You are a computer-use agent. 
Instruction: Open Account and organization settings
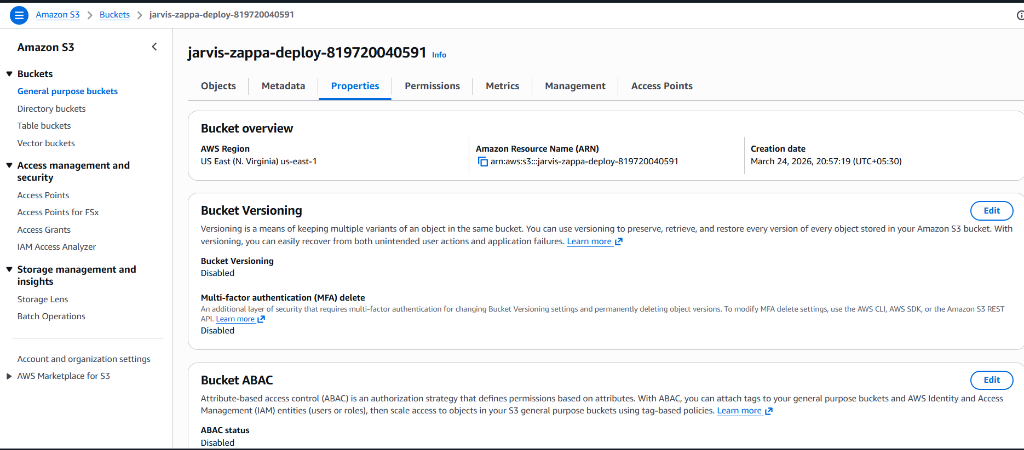(84, 359)
